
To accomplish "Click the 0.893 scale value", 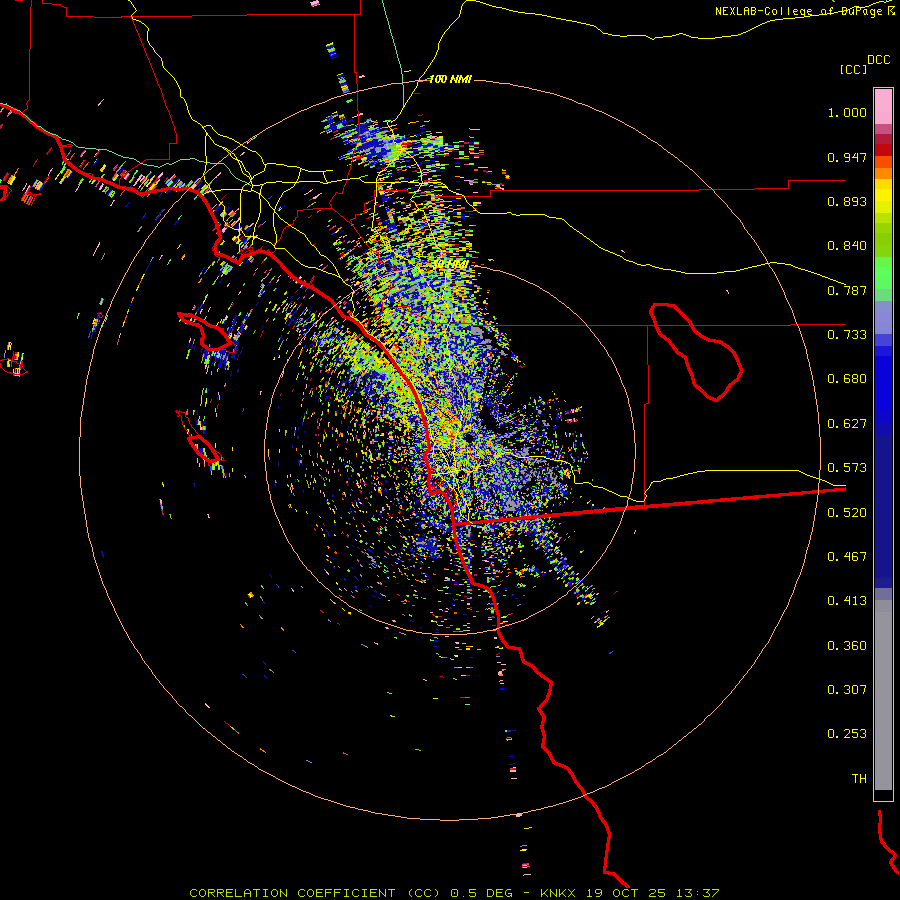I will [x=847, y=201].
